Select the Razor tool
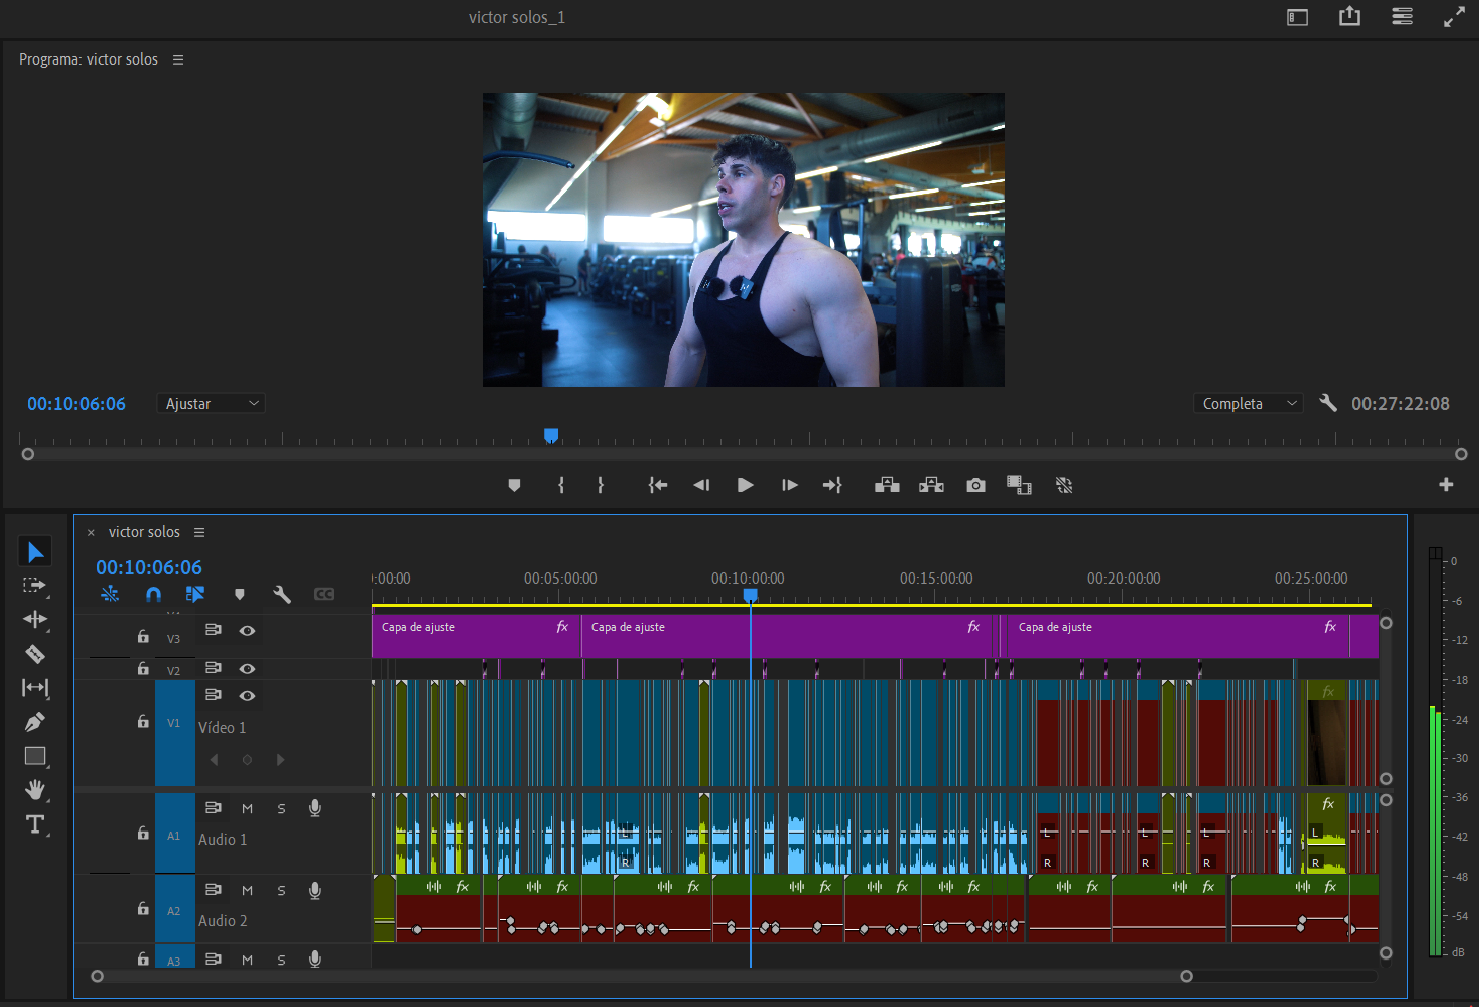Viewport: 1479px width, 1007px height. click(35, 654)
